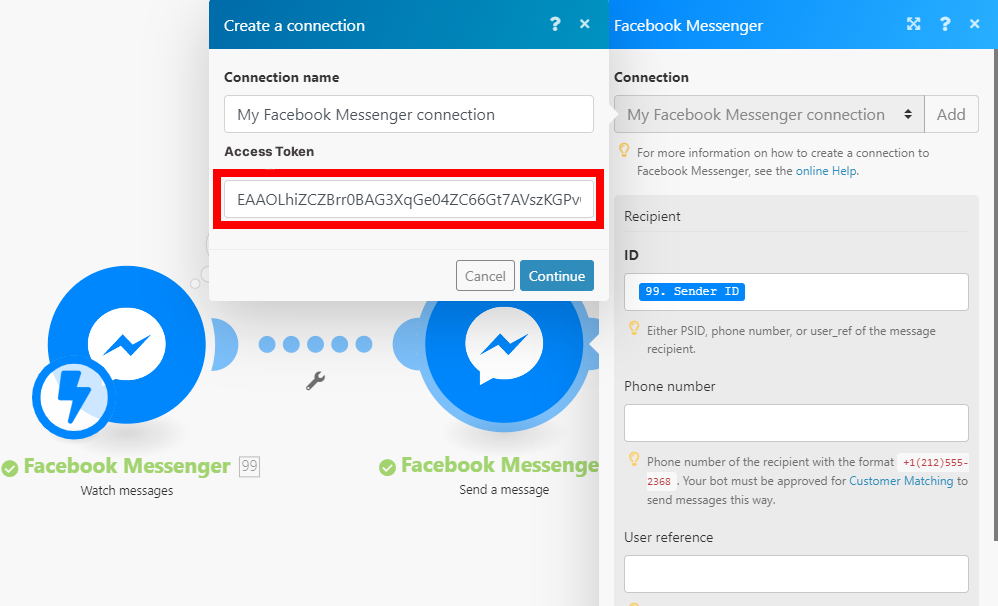Click the wrench icon on the route
This screenshot has width=998, height=606.
[x=315, y=380]
